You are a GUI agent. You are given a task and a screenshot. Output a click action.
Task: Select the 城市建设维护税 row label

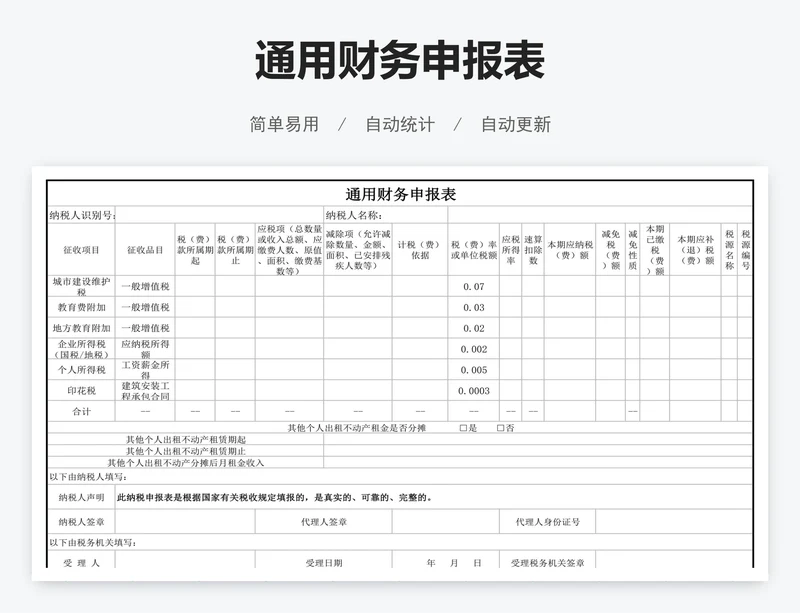pyautogui.click(x=82, y=286)
